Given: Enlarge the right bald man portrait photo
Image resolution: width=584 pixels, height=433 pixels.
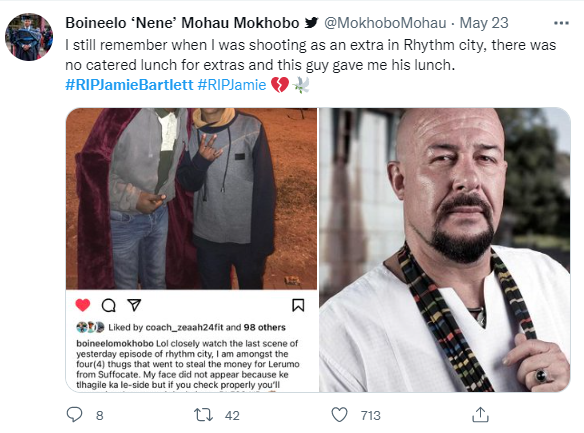Looking at the screenshot, I should click(445, 250).
